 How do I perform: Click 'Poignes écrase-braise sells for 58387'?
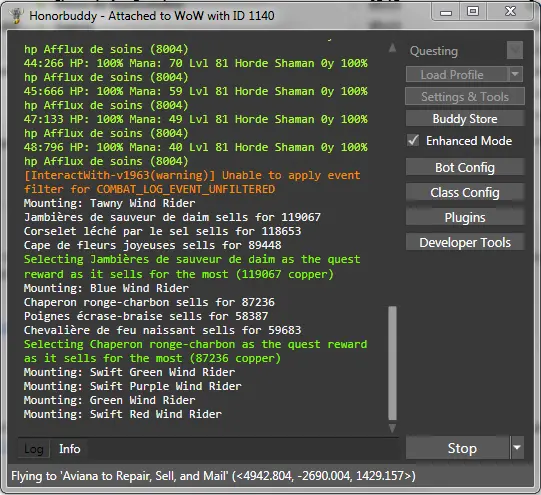(x=146, y=316)
